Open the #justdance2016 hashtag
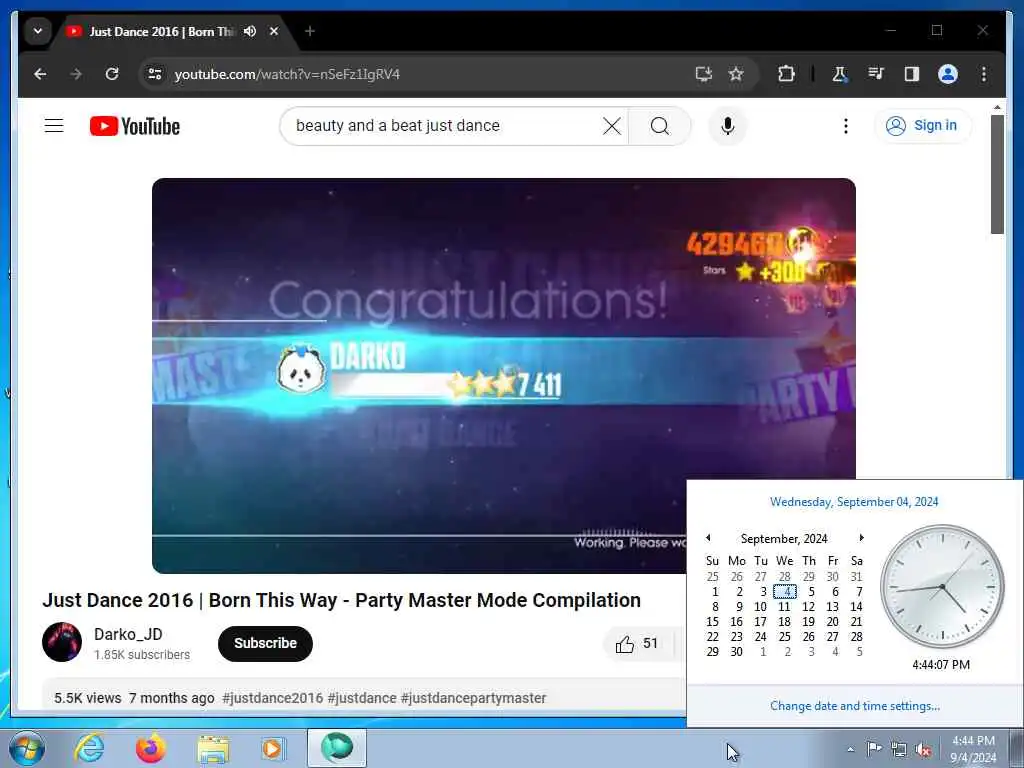 click(x=272, y=698)
